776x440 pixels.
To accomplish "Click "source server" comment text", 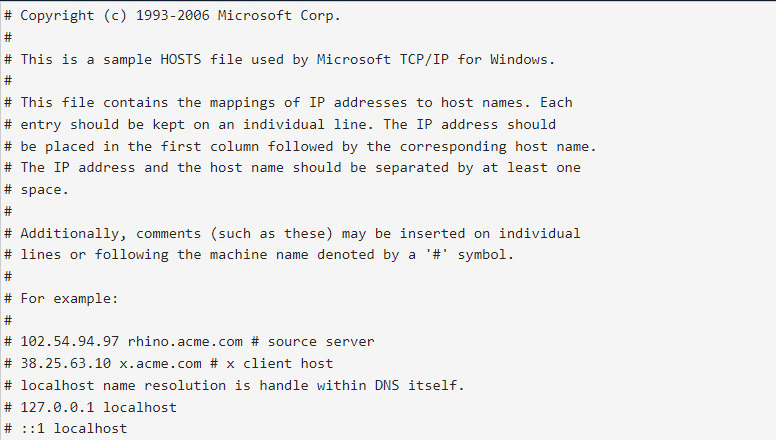I will (321, 342).
